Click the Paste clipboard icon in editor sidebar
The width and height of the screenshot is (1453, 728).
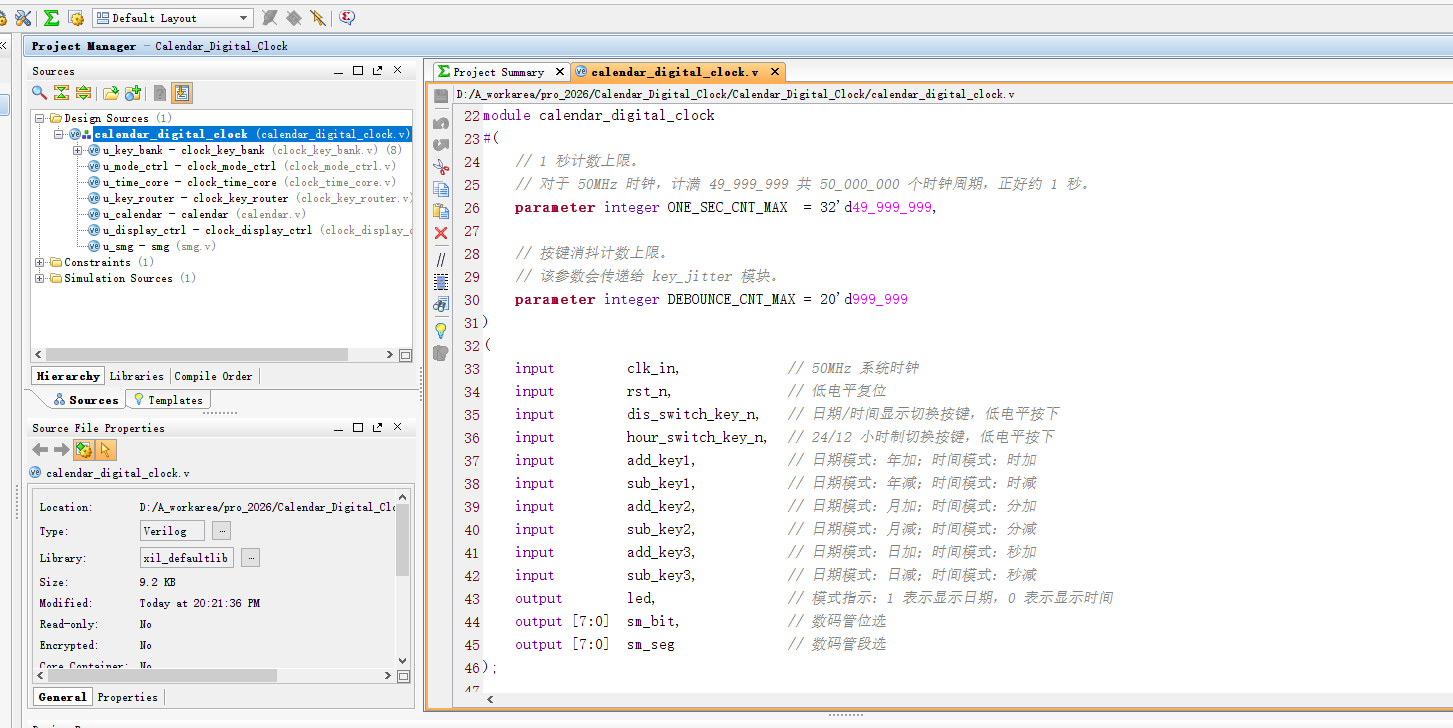click(441, 211)
